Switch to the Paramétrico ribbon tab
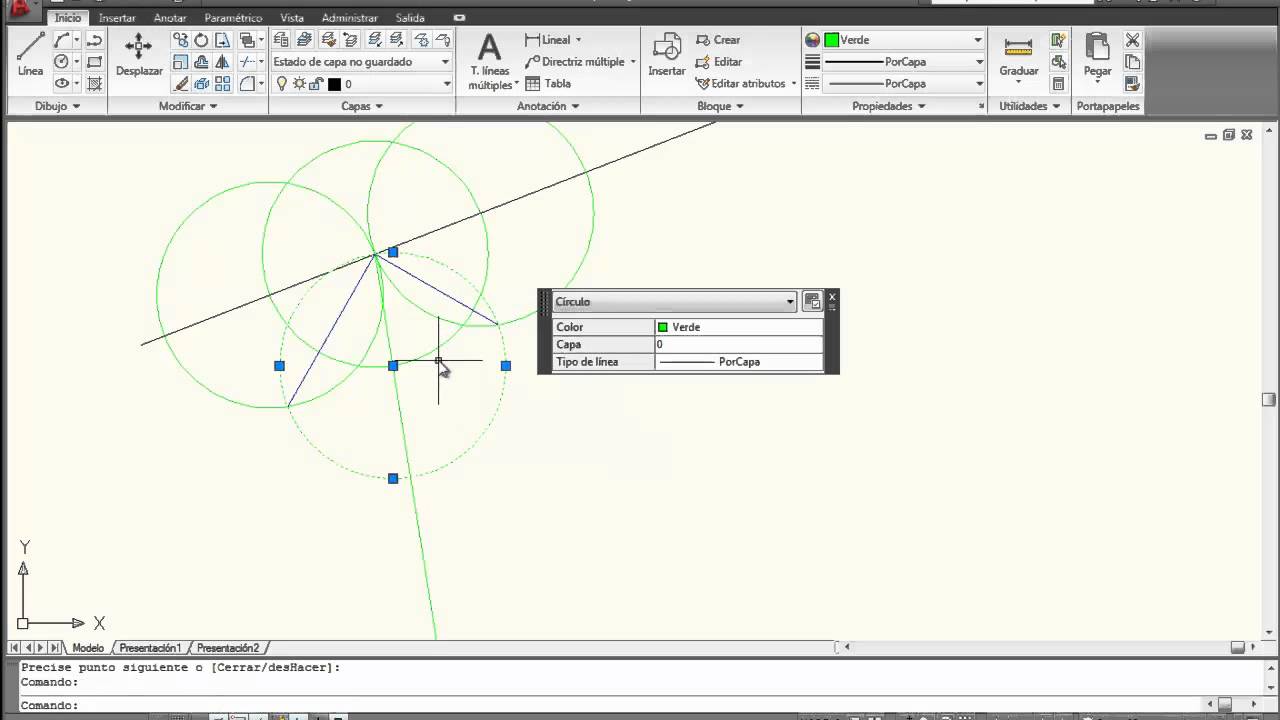 click(x=233, y=18)
